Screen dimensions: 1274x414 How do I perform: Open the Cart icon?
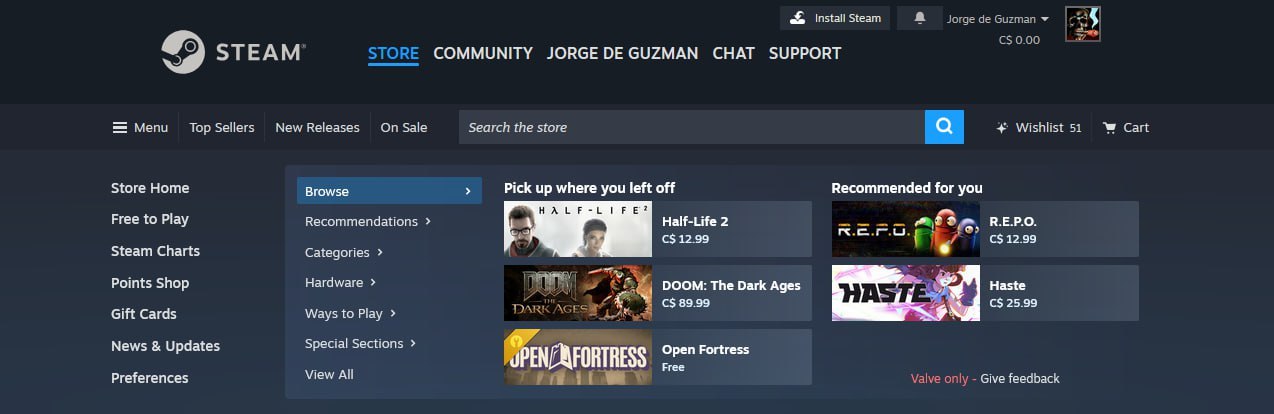(x=1109, y=128)
